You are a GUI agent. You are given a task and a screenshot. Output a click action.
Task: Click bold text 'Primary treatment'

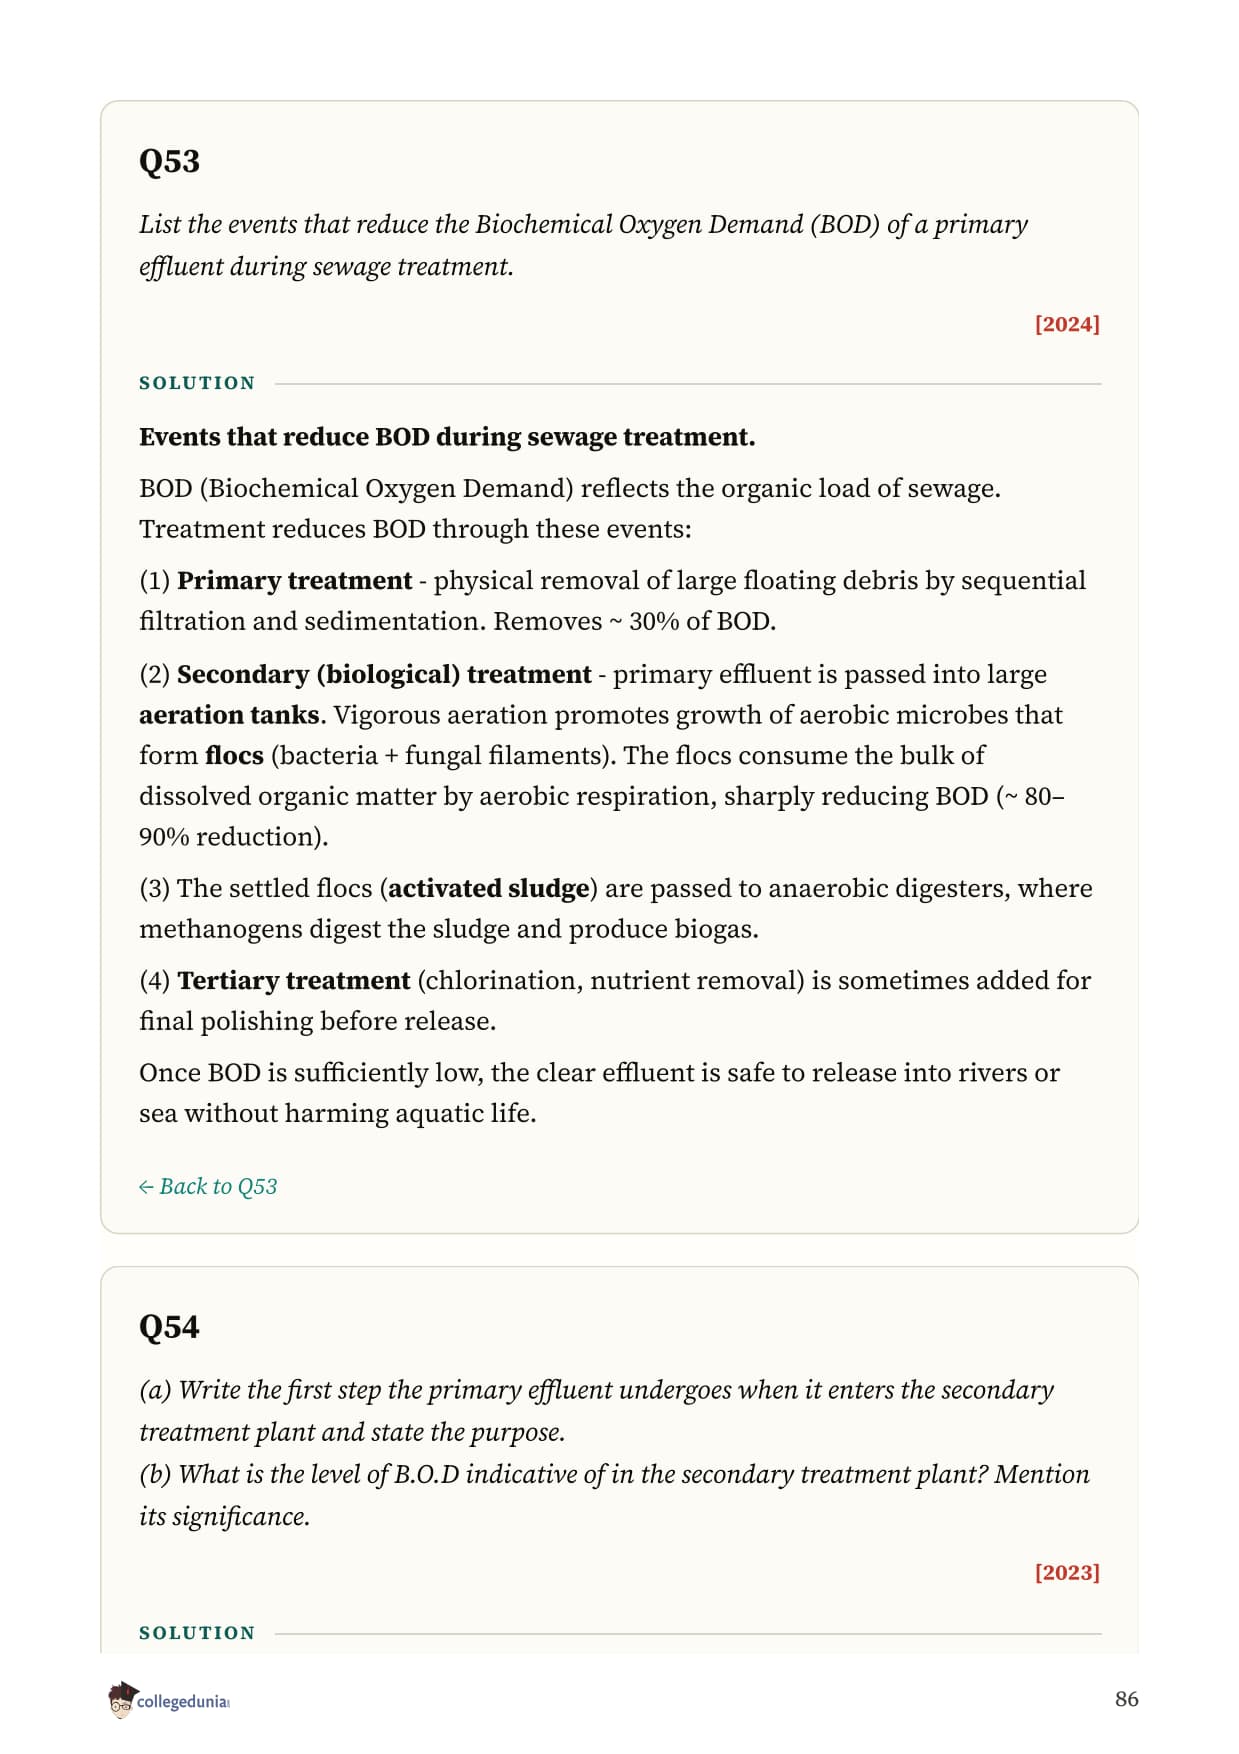[x=295, y=580]
